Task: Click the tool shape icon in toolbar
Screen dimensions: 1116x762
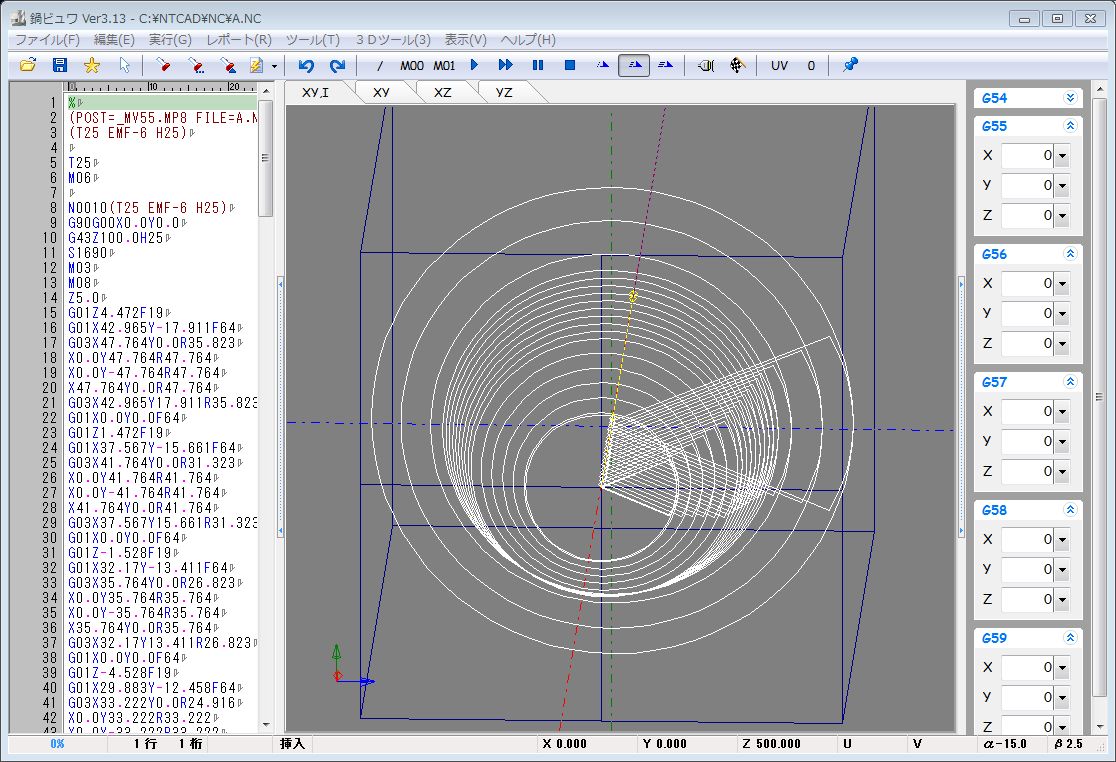Action: [x=705, y=65]
